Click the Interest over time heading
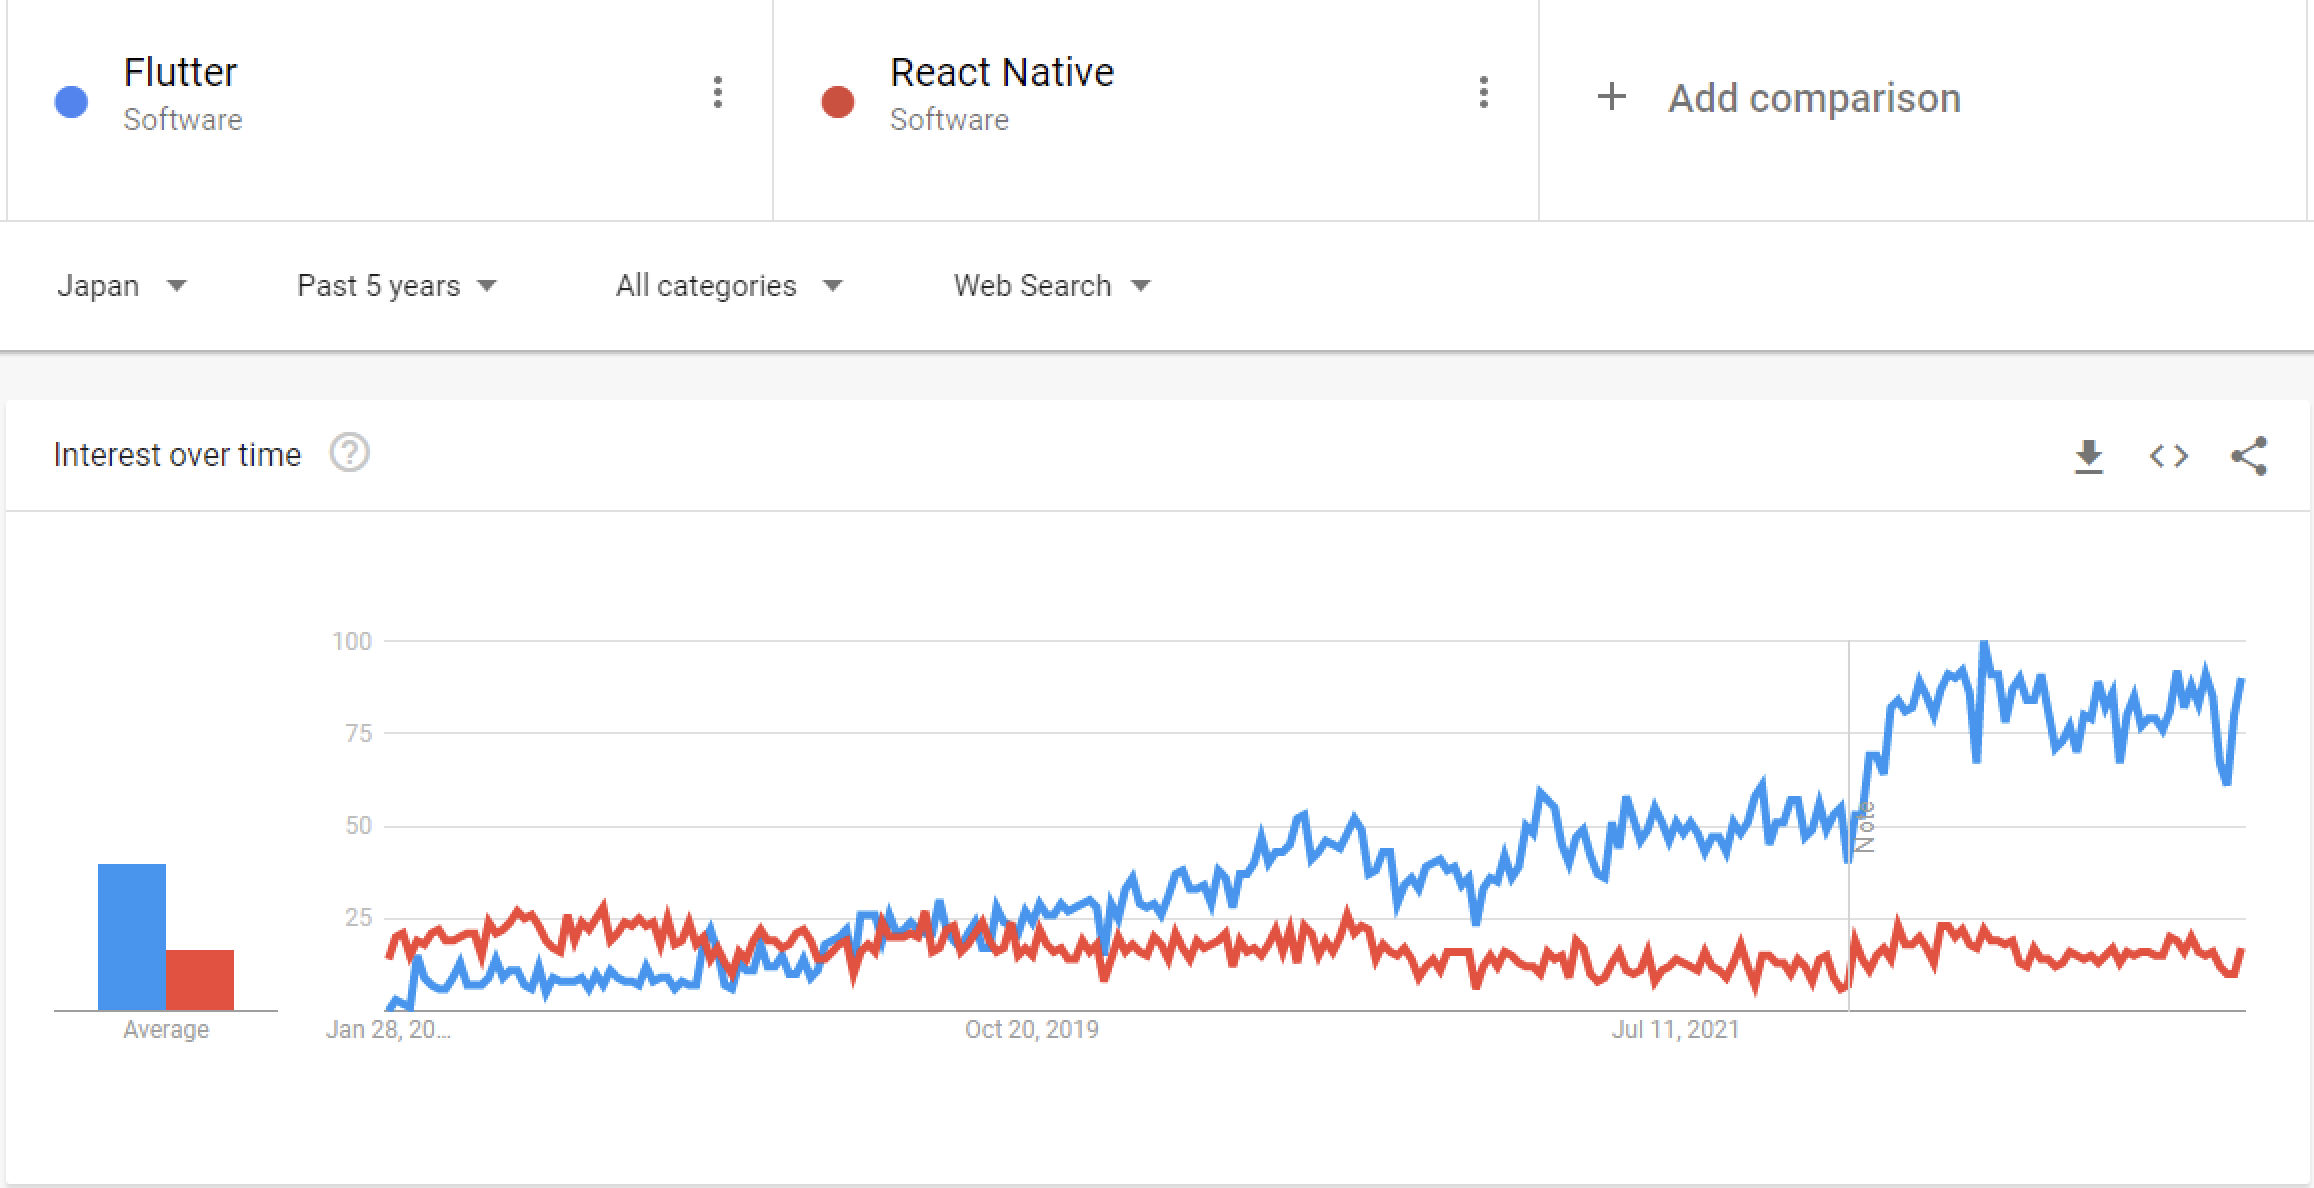 [177, 455]
